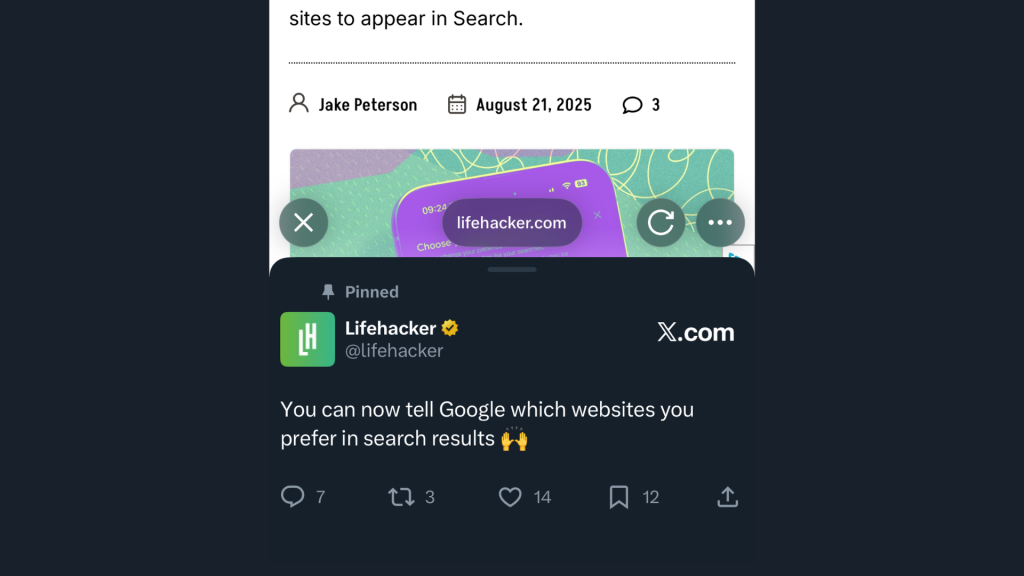This screenshot has height=576, width=1024.
Task: Tap the bottom sheet drag handle
Action: [512, 269]
